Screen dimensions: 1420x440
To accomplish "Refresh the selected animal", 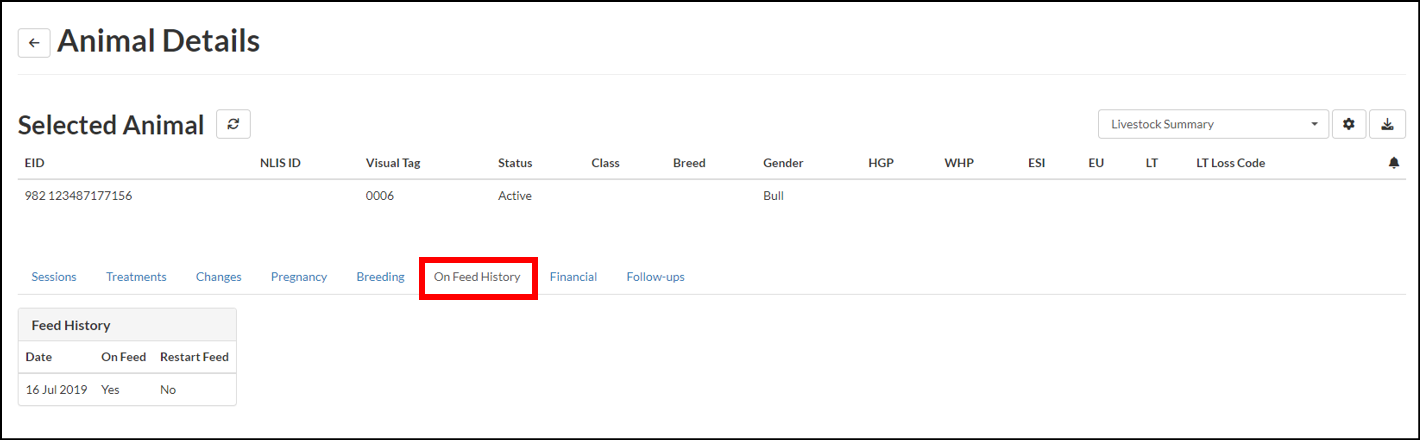I will point(233,124).
